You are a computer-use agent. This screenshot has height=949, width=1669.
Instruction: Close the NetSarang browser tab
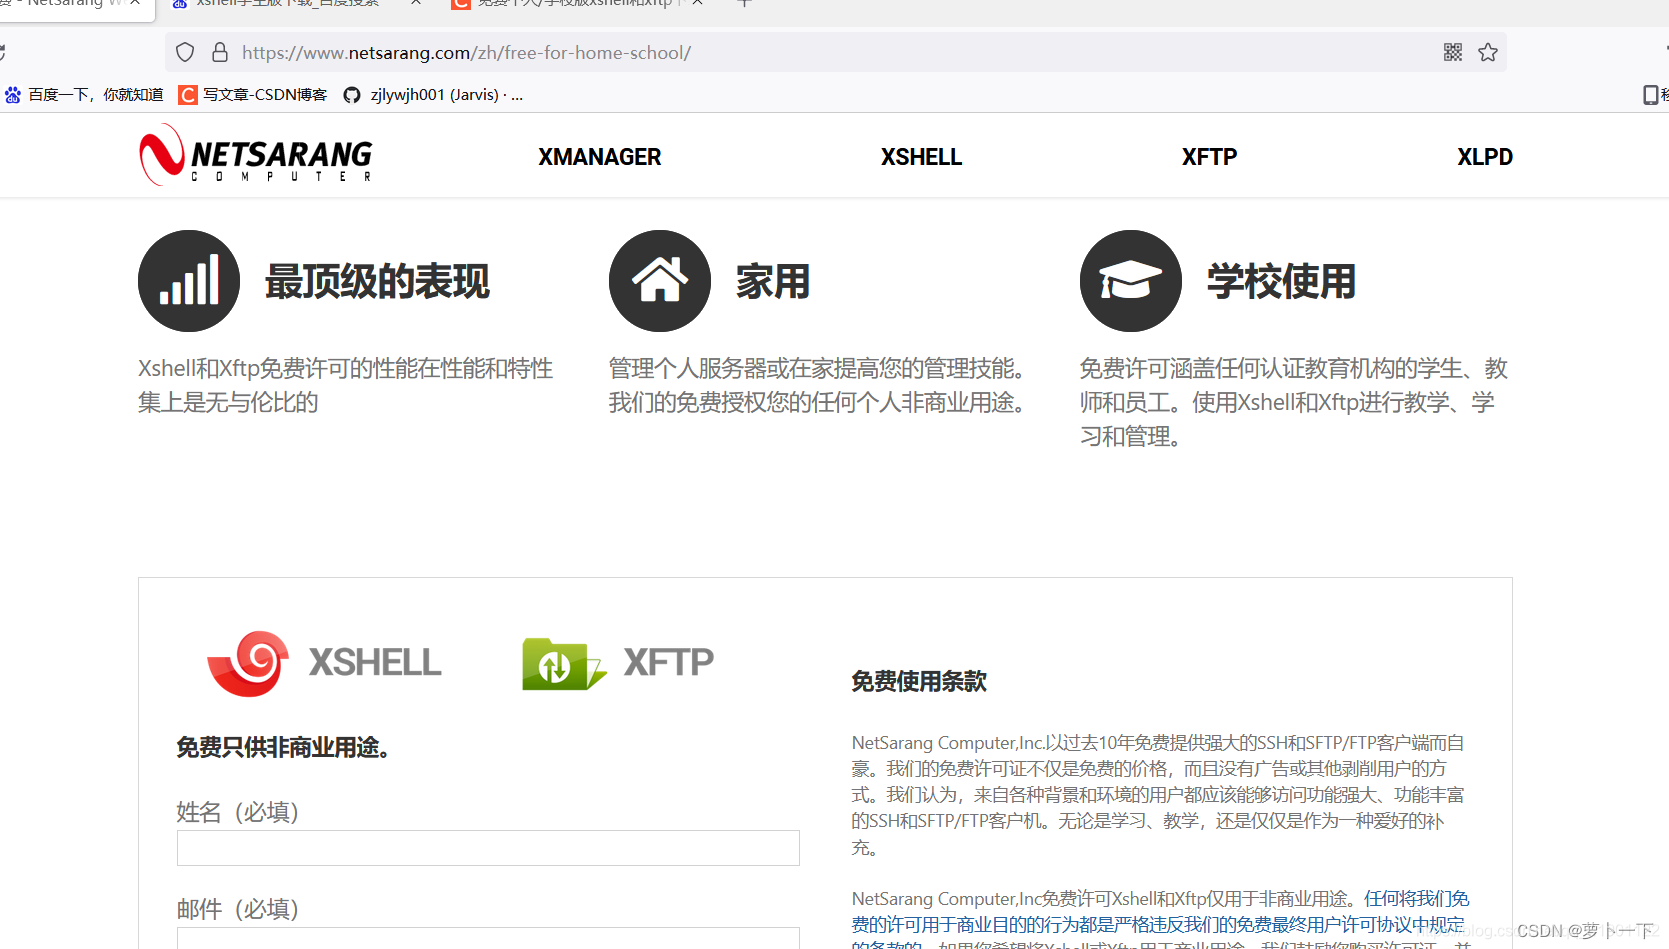135,3
